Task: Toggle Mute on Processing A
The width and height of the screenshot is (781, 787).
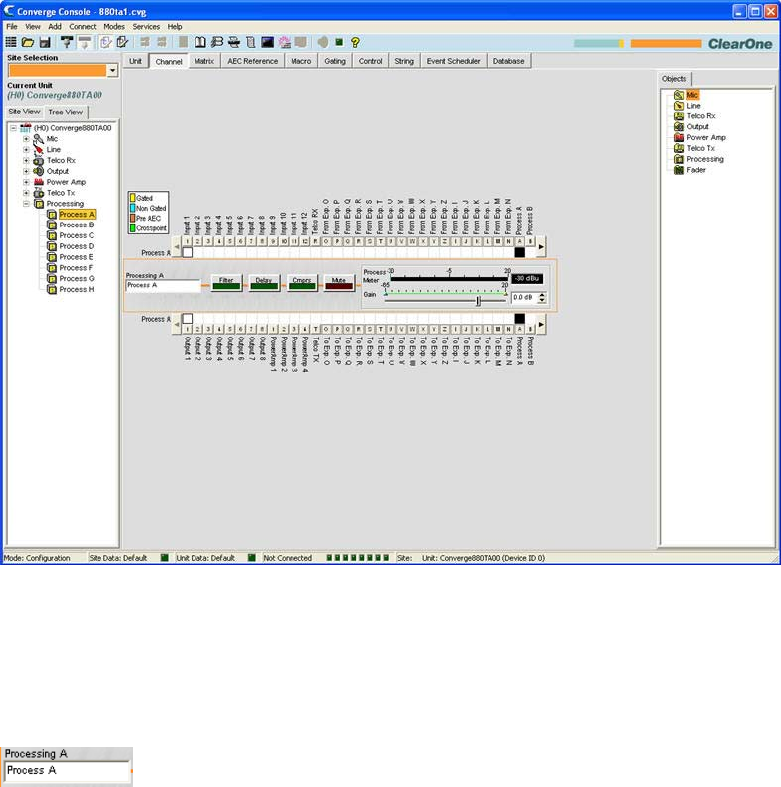Action: (339, 283)
